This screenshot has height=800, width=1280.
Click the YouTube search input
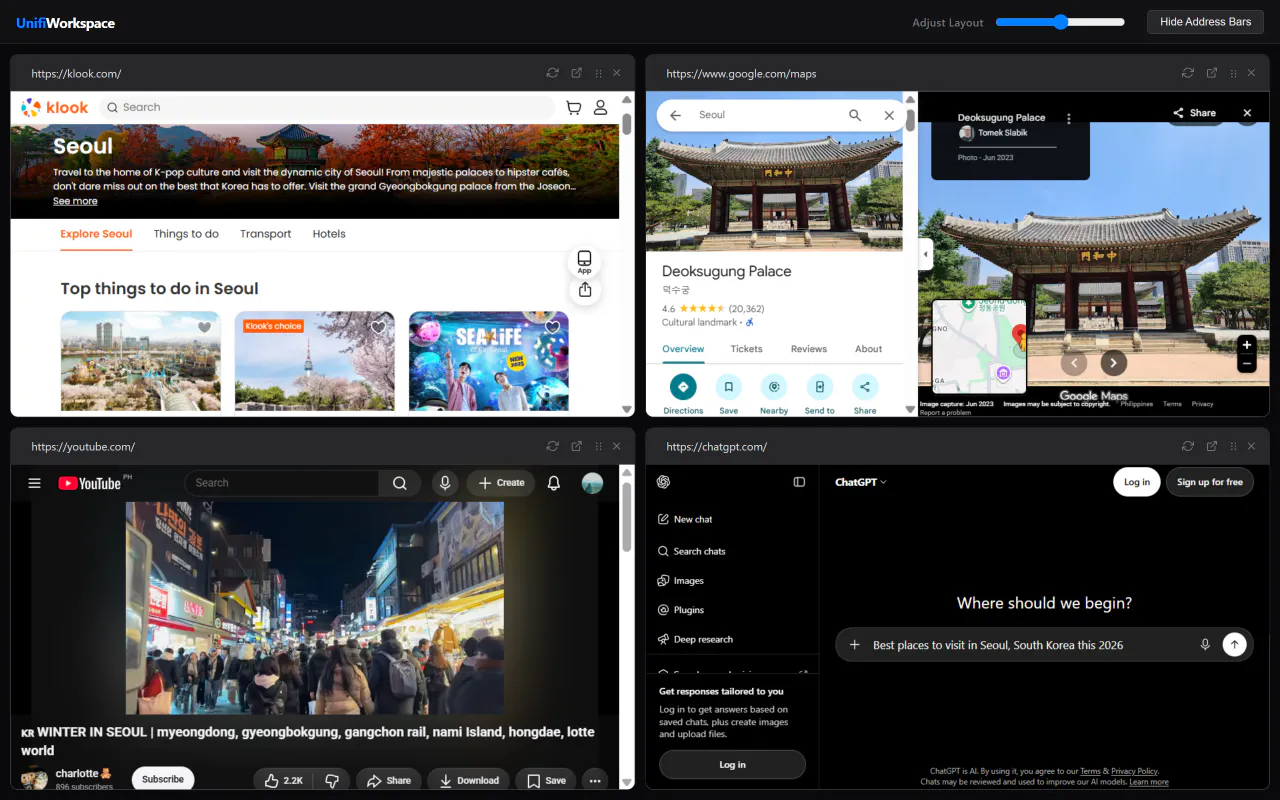(282, 483)
